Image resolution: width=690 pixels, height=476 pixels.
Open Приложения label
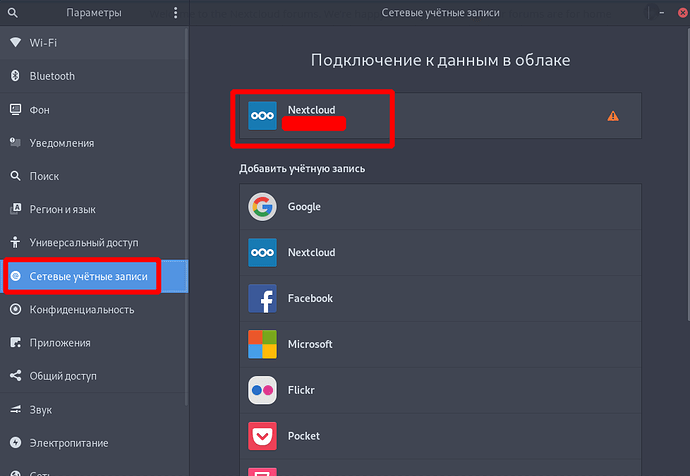pos(60,343)
